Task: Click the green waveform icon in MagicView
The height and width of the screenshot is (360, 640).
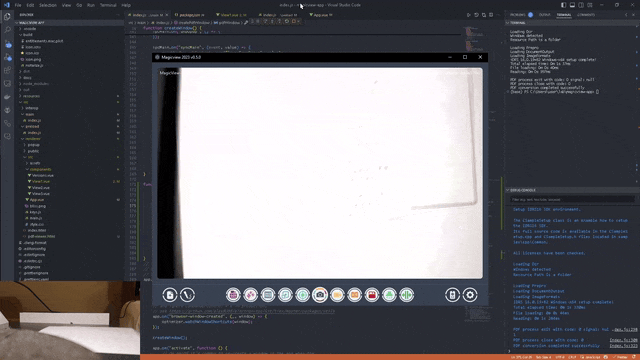Action: pos(407,295)
